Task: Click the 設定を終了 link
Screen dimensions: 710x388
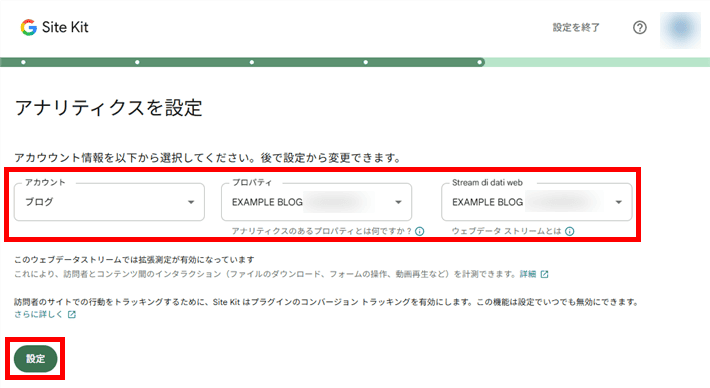Action: (576, 28)
